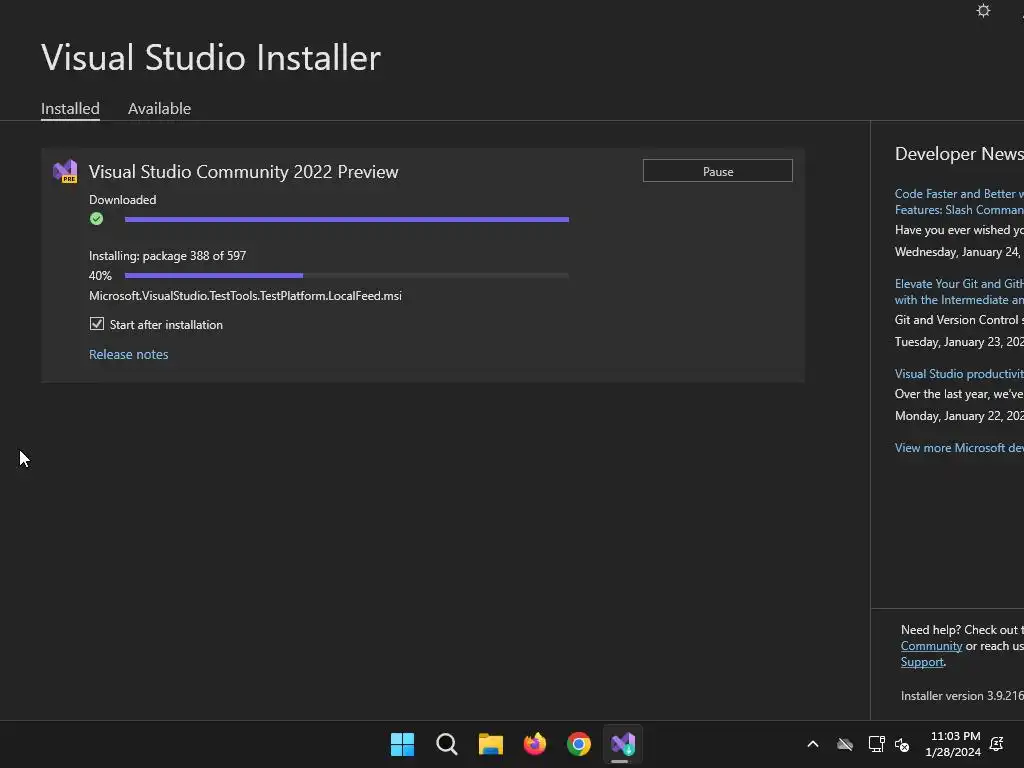Click the TestPlatform.LocalFeed.msi package name
Viewport: 1024px width, 768px height.
(x=245, y=296)
